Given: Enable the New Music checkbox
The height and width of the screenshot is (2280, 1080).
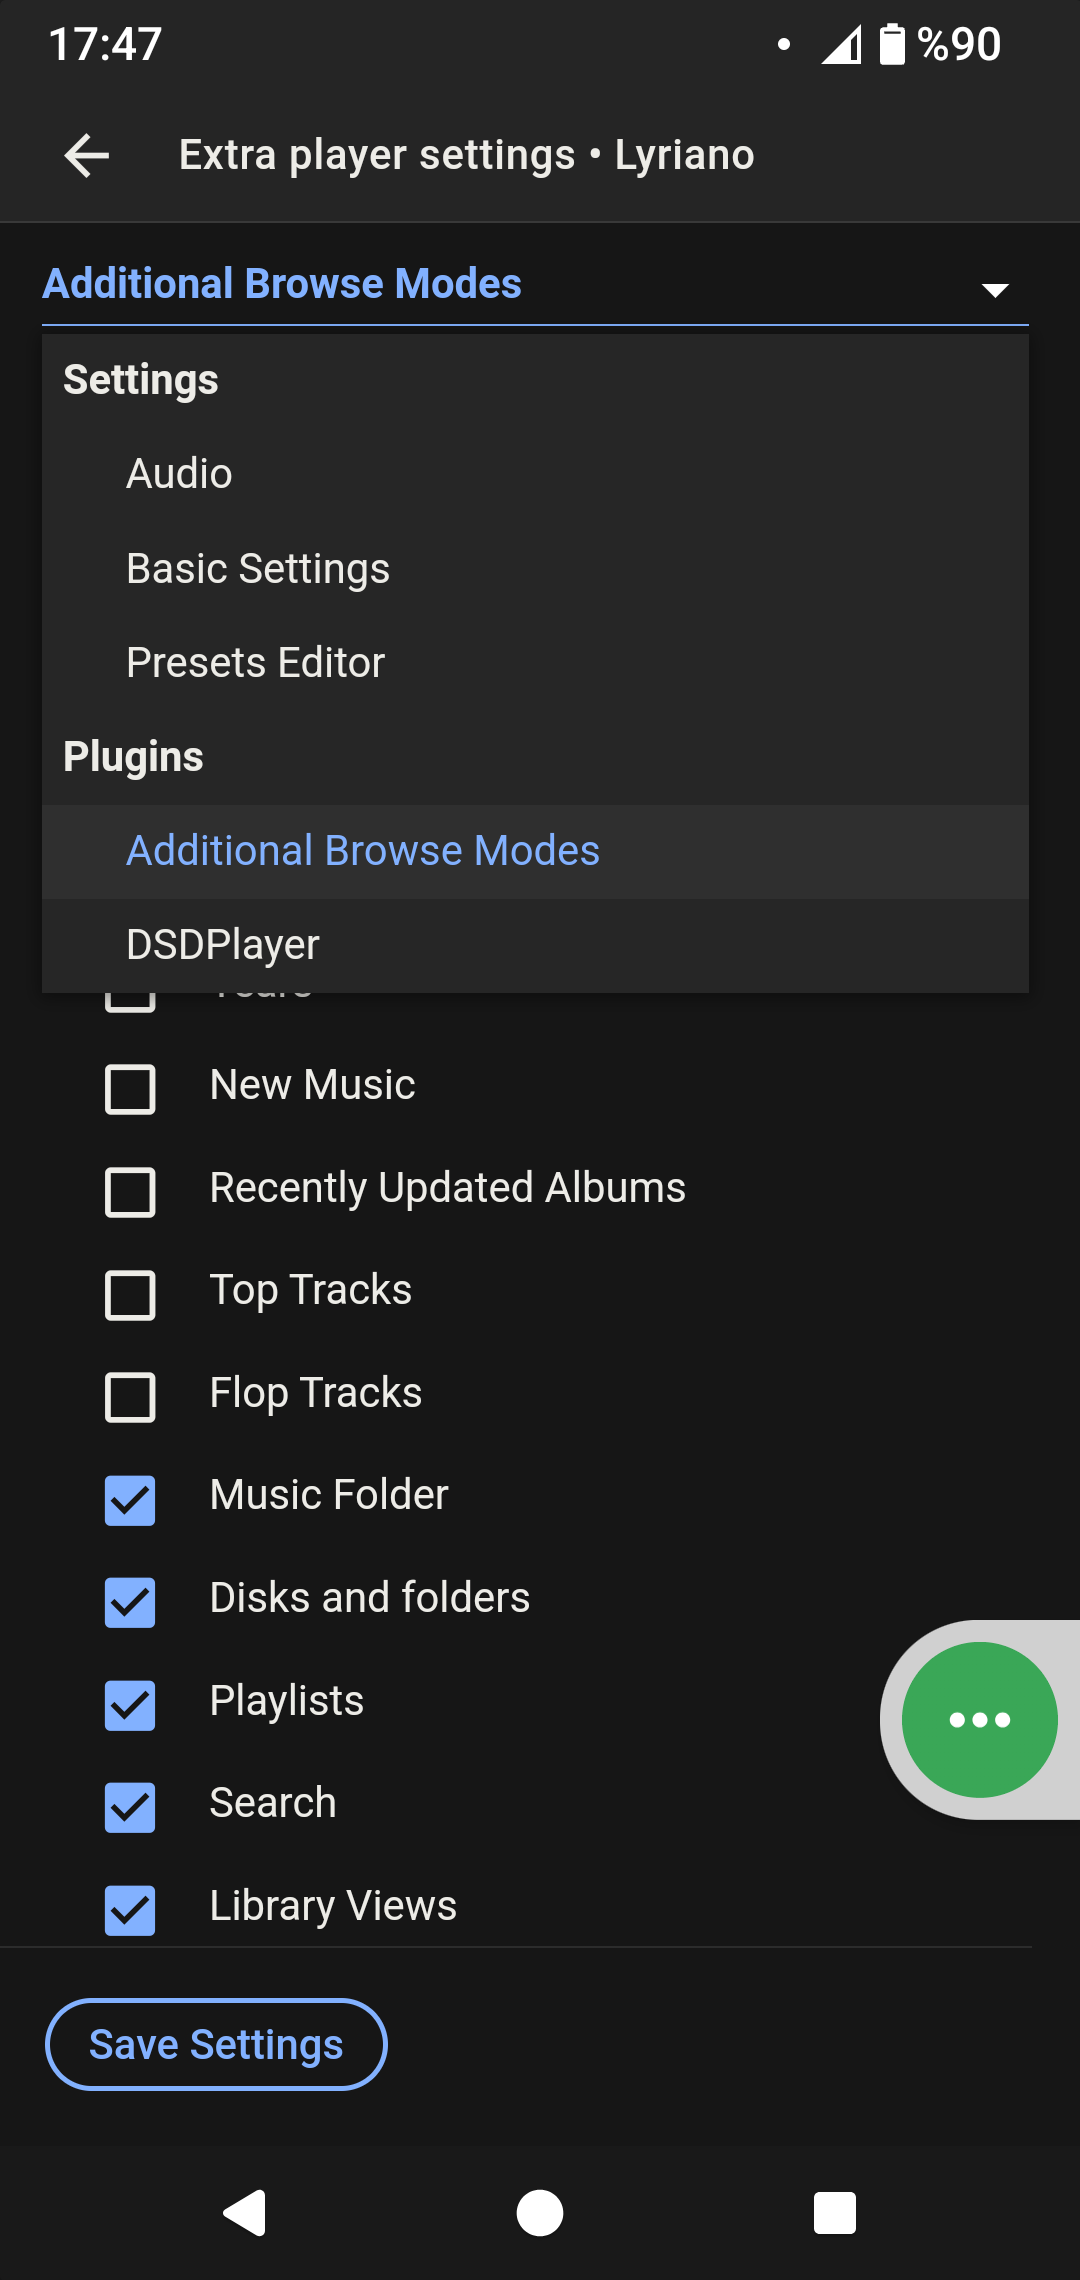Looking at the screenshot, I should tap(130, 1088).
